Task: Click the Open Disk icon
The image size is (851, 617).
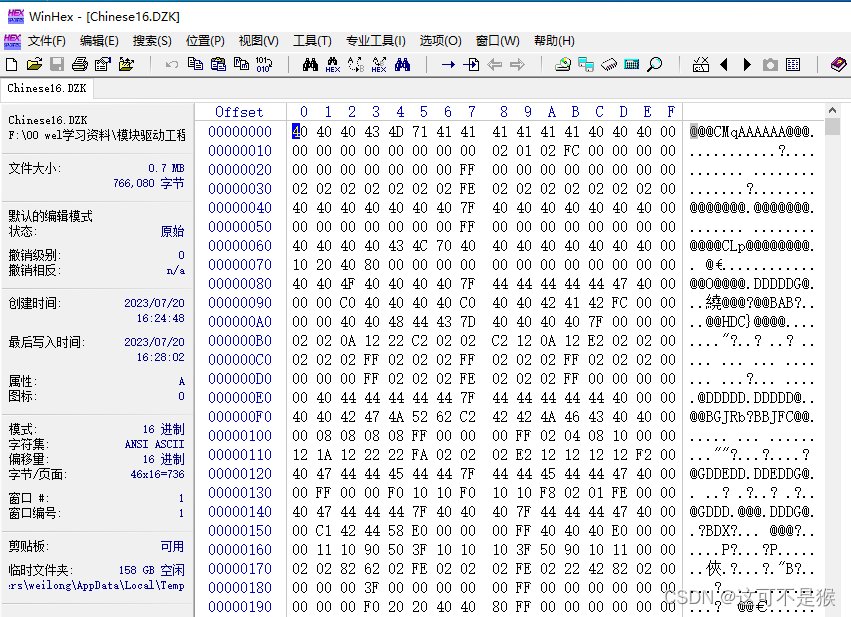Action: point(563,65)
